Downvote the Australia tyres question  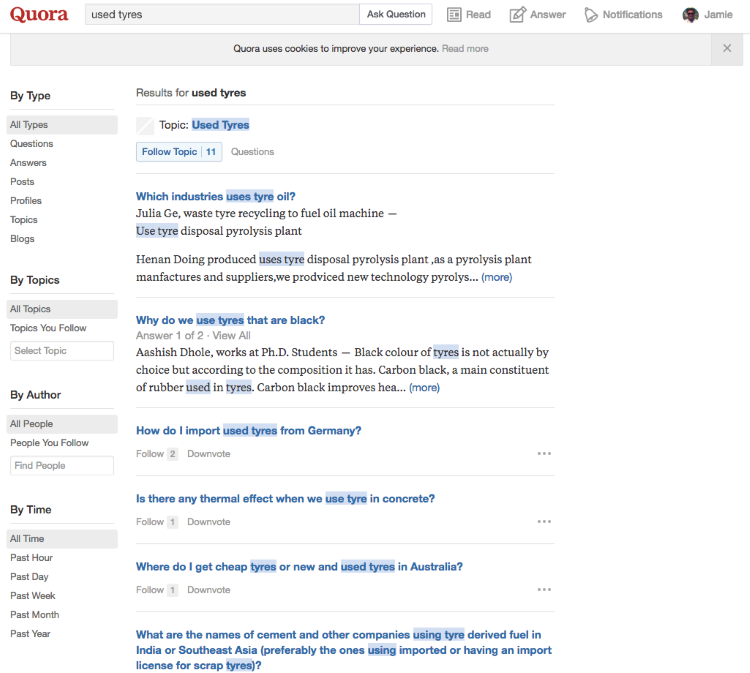point(209,589)
